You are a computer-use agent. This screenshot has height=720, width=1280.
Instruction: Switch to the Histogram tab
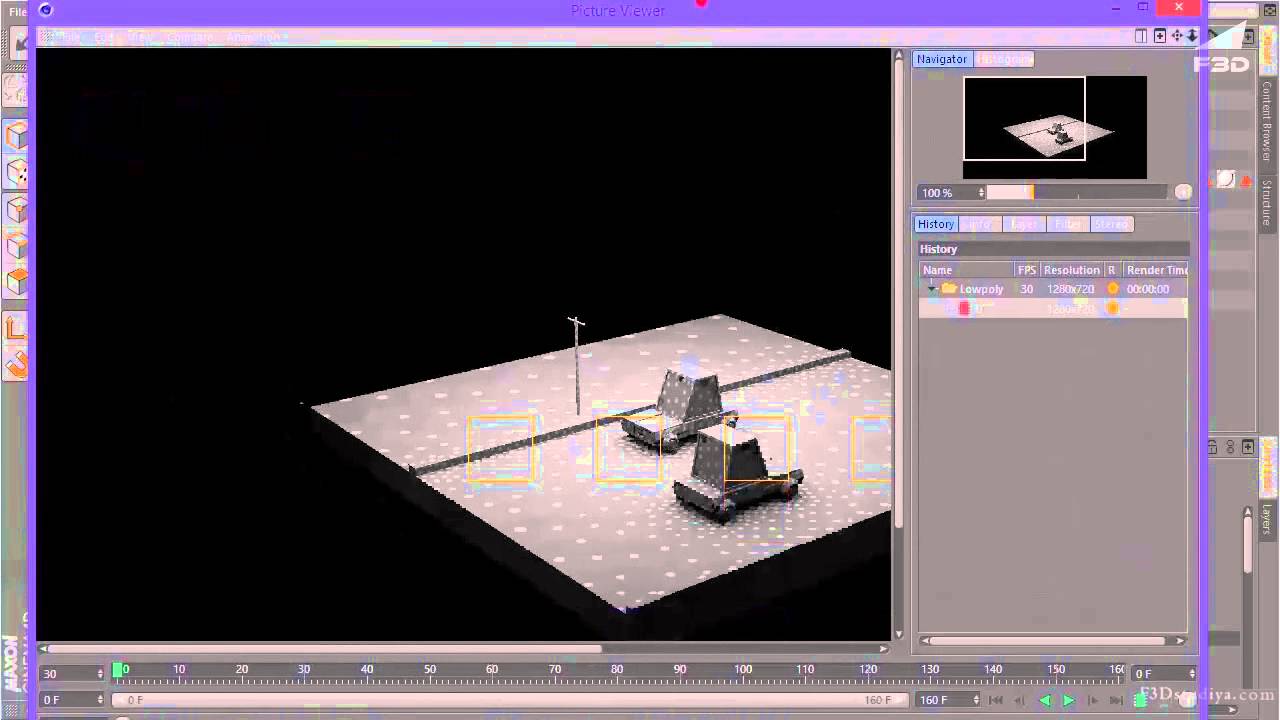(x=1005, y=59)
